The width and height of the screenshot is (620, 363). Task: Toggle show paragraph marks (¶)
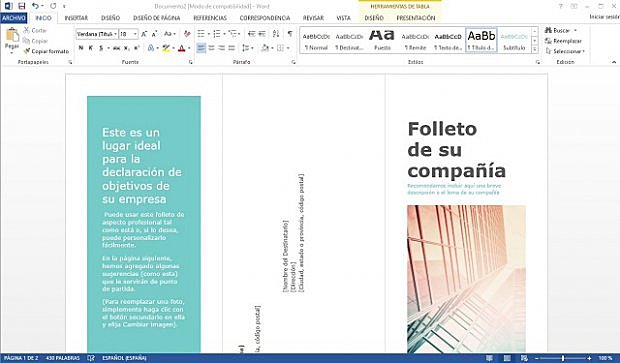click(290, 34)
